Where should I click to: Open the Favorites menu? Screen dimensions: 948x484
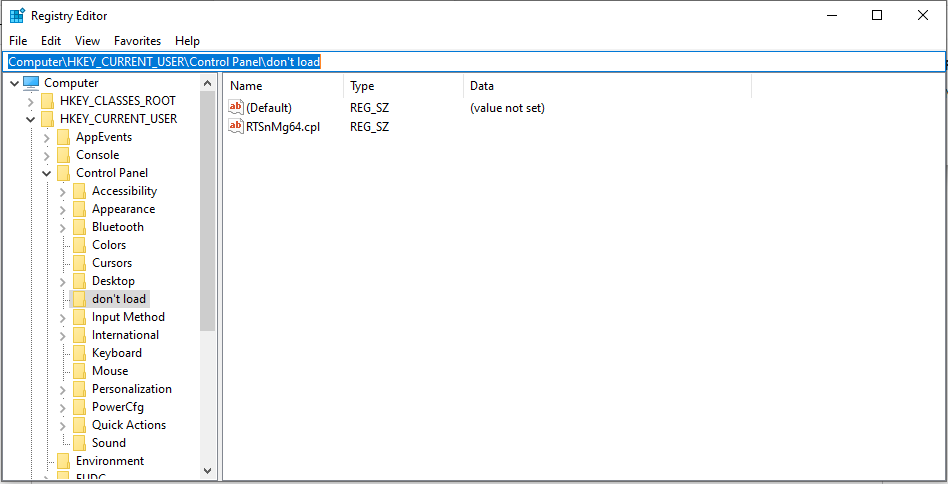click(137, 40)
